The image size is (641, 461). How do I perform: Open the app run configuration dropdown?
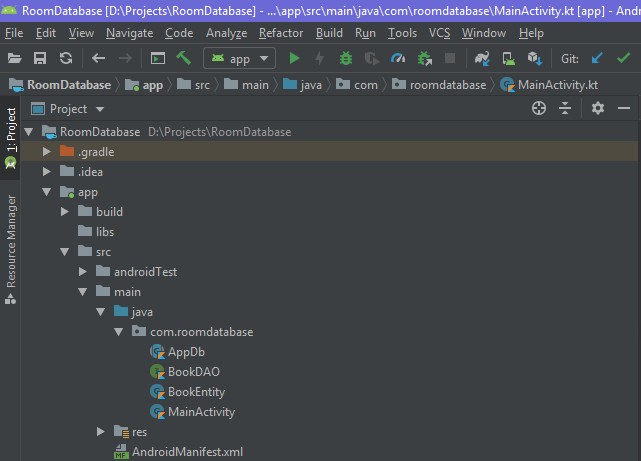click(x=240, y=58)
